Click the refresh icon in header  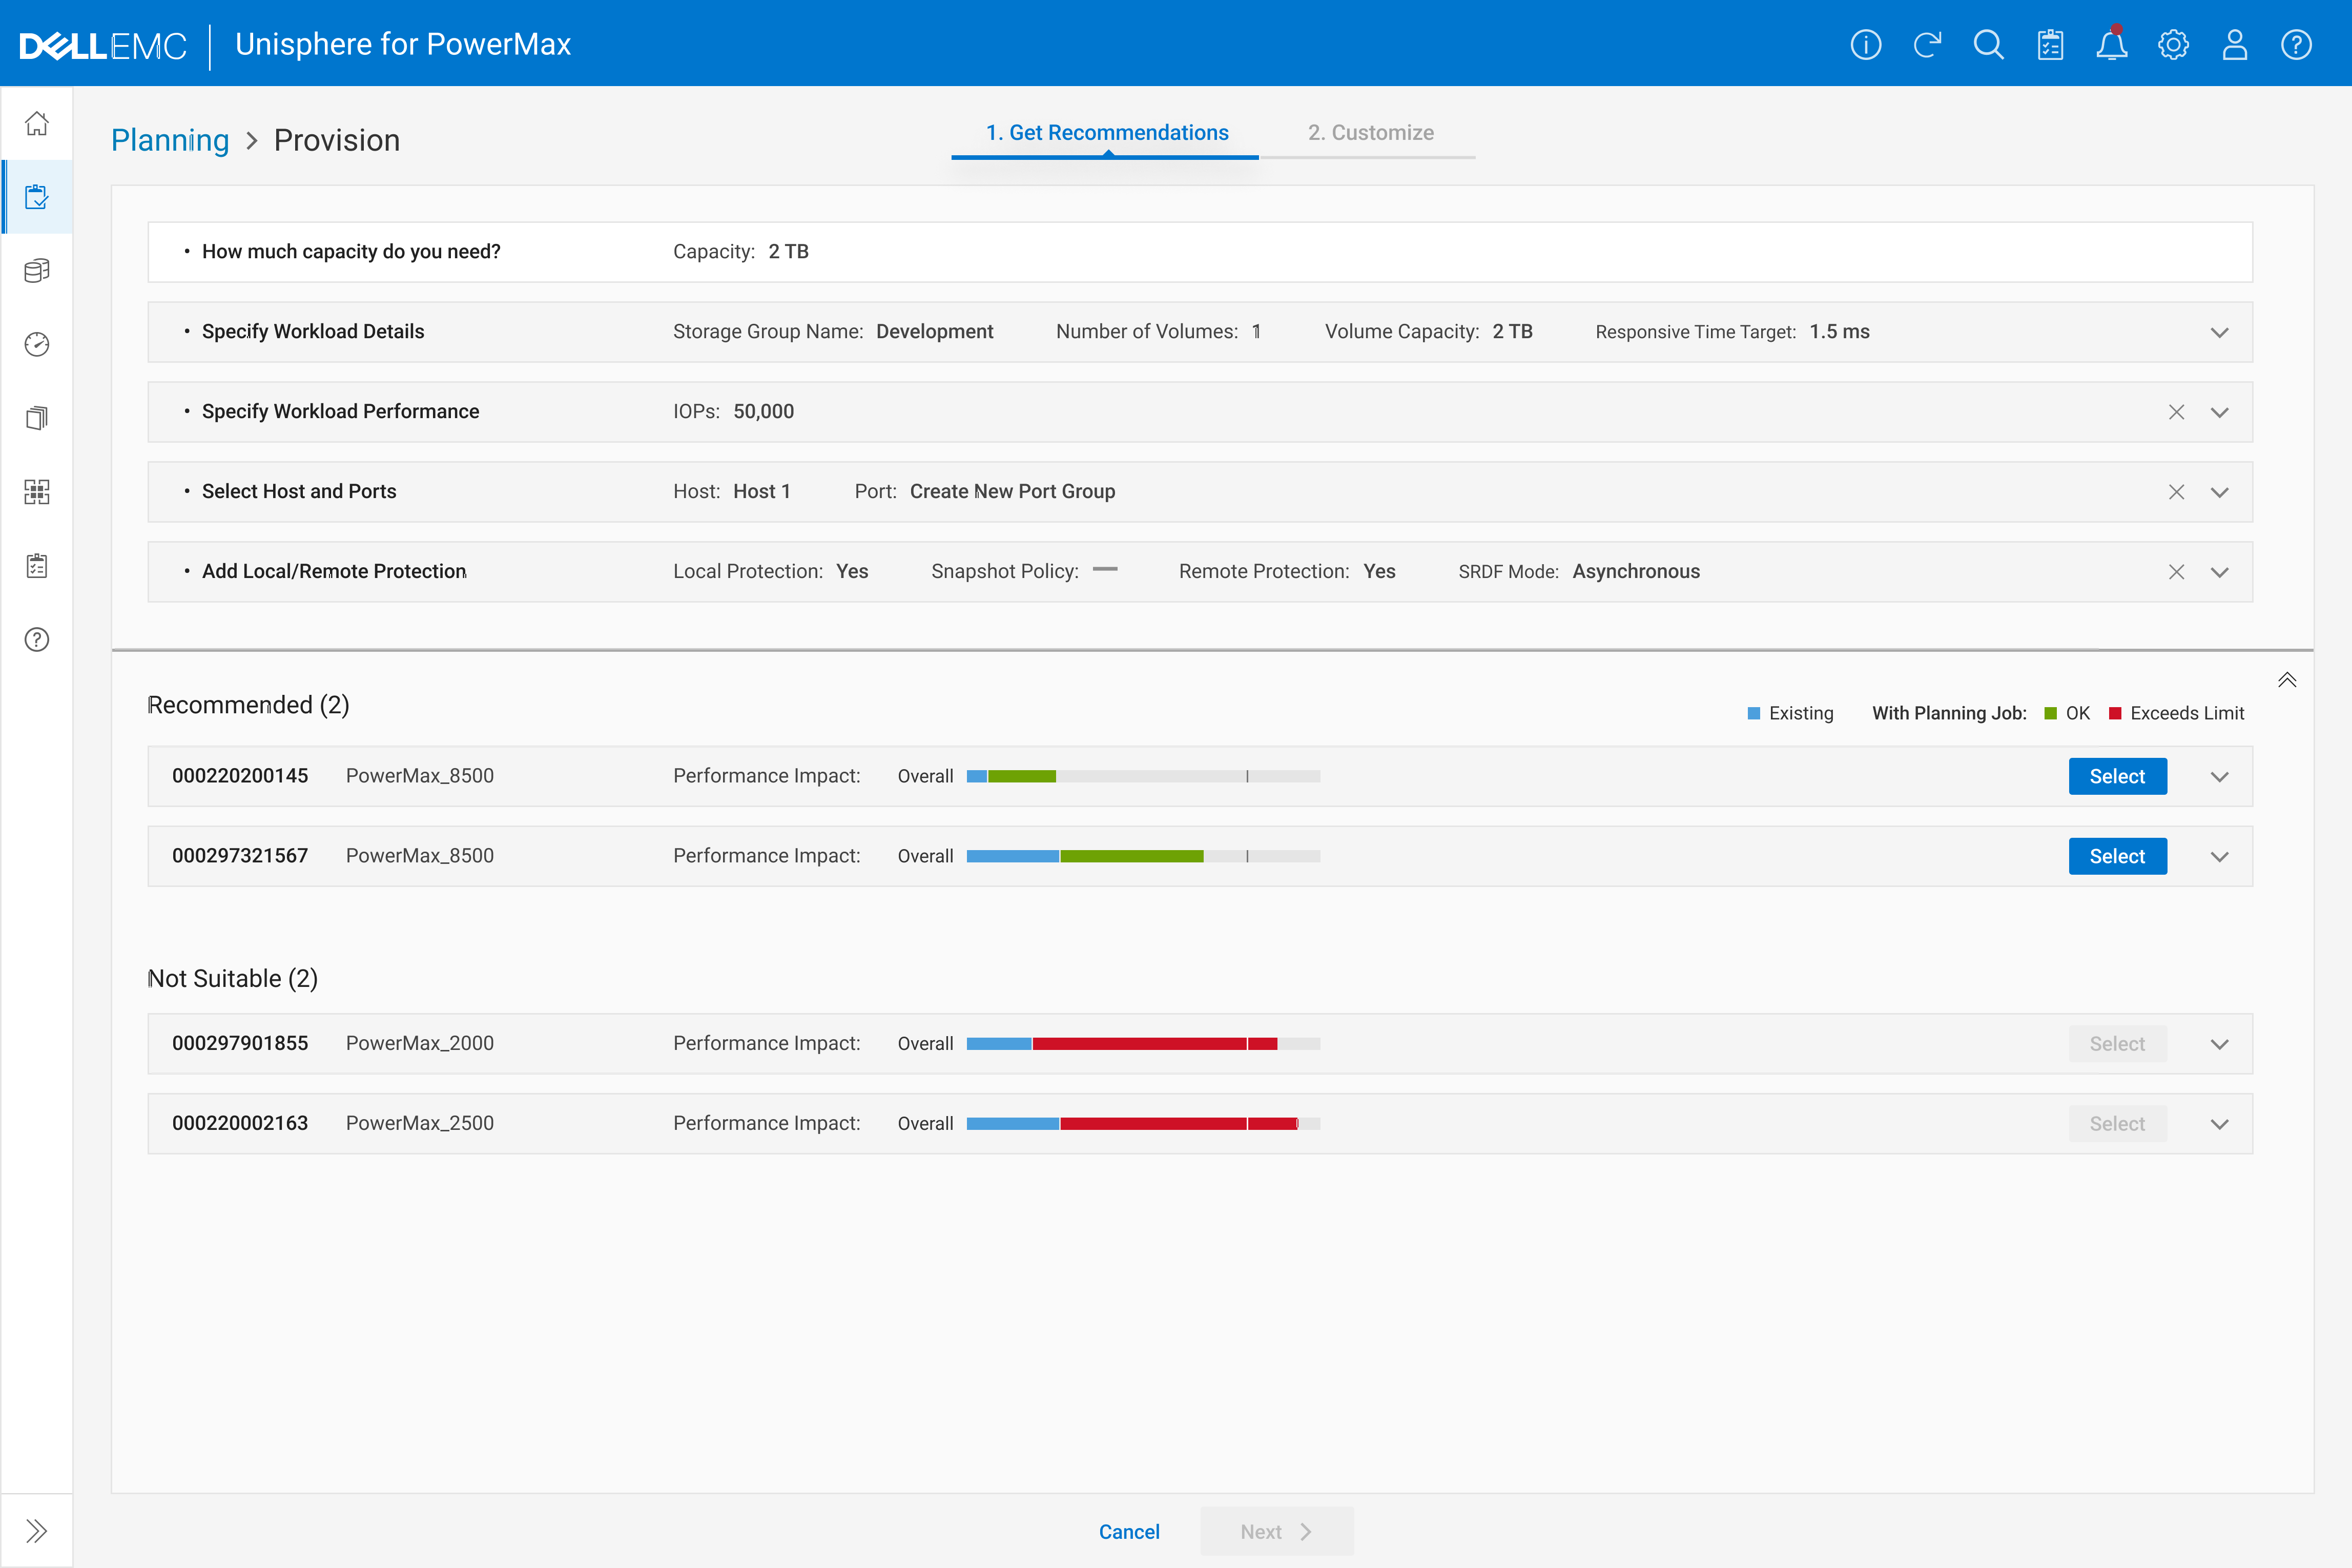[1927, 45]
